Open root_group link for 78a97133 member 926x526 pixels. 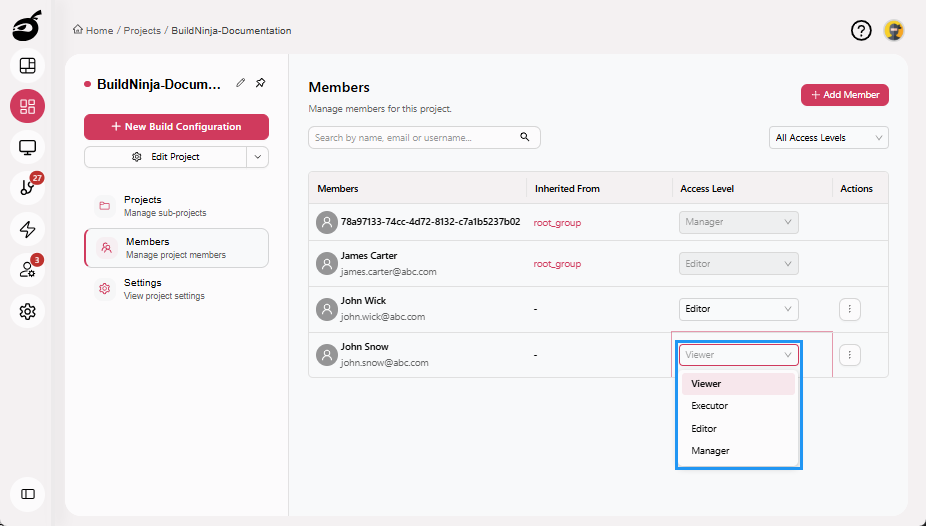[x=557, y=223]
